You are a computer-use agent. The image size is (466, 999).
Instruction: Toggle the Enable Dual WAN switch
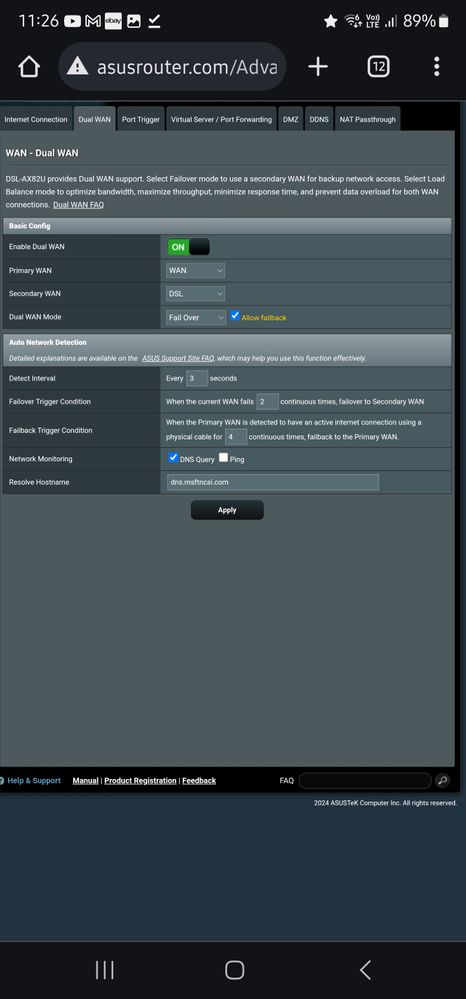(x=188, y=247)
